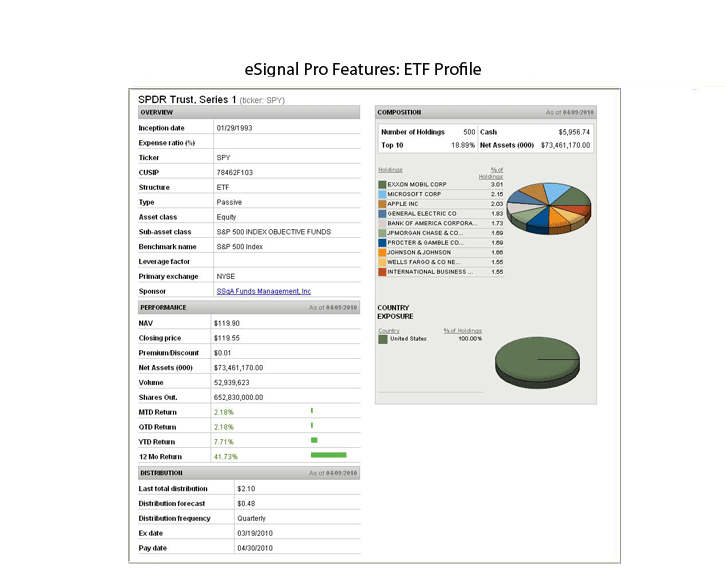Click the Last total distribution value $2.10
The image size is (725, 580).
coord(246,489)
